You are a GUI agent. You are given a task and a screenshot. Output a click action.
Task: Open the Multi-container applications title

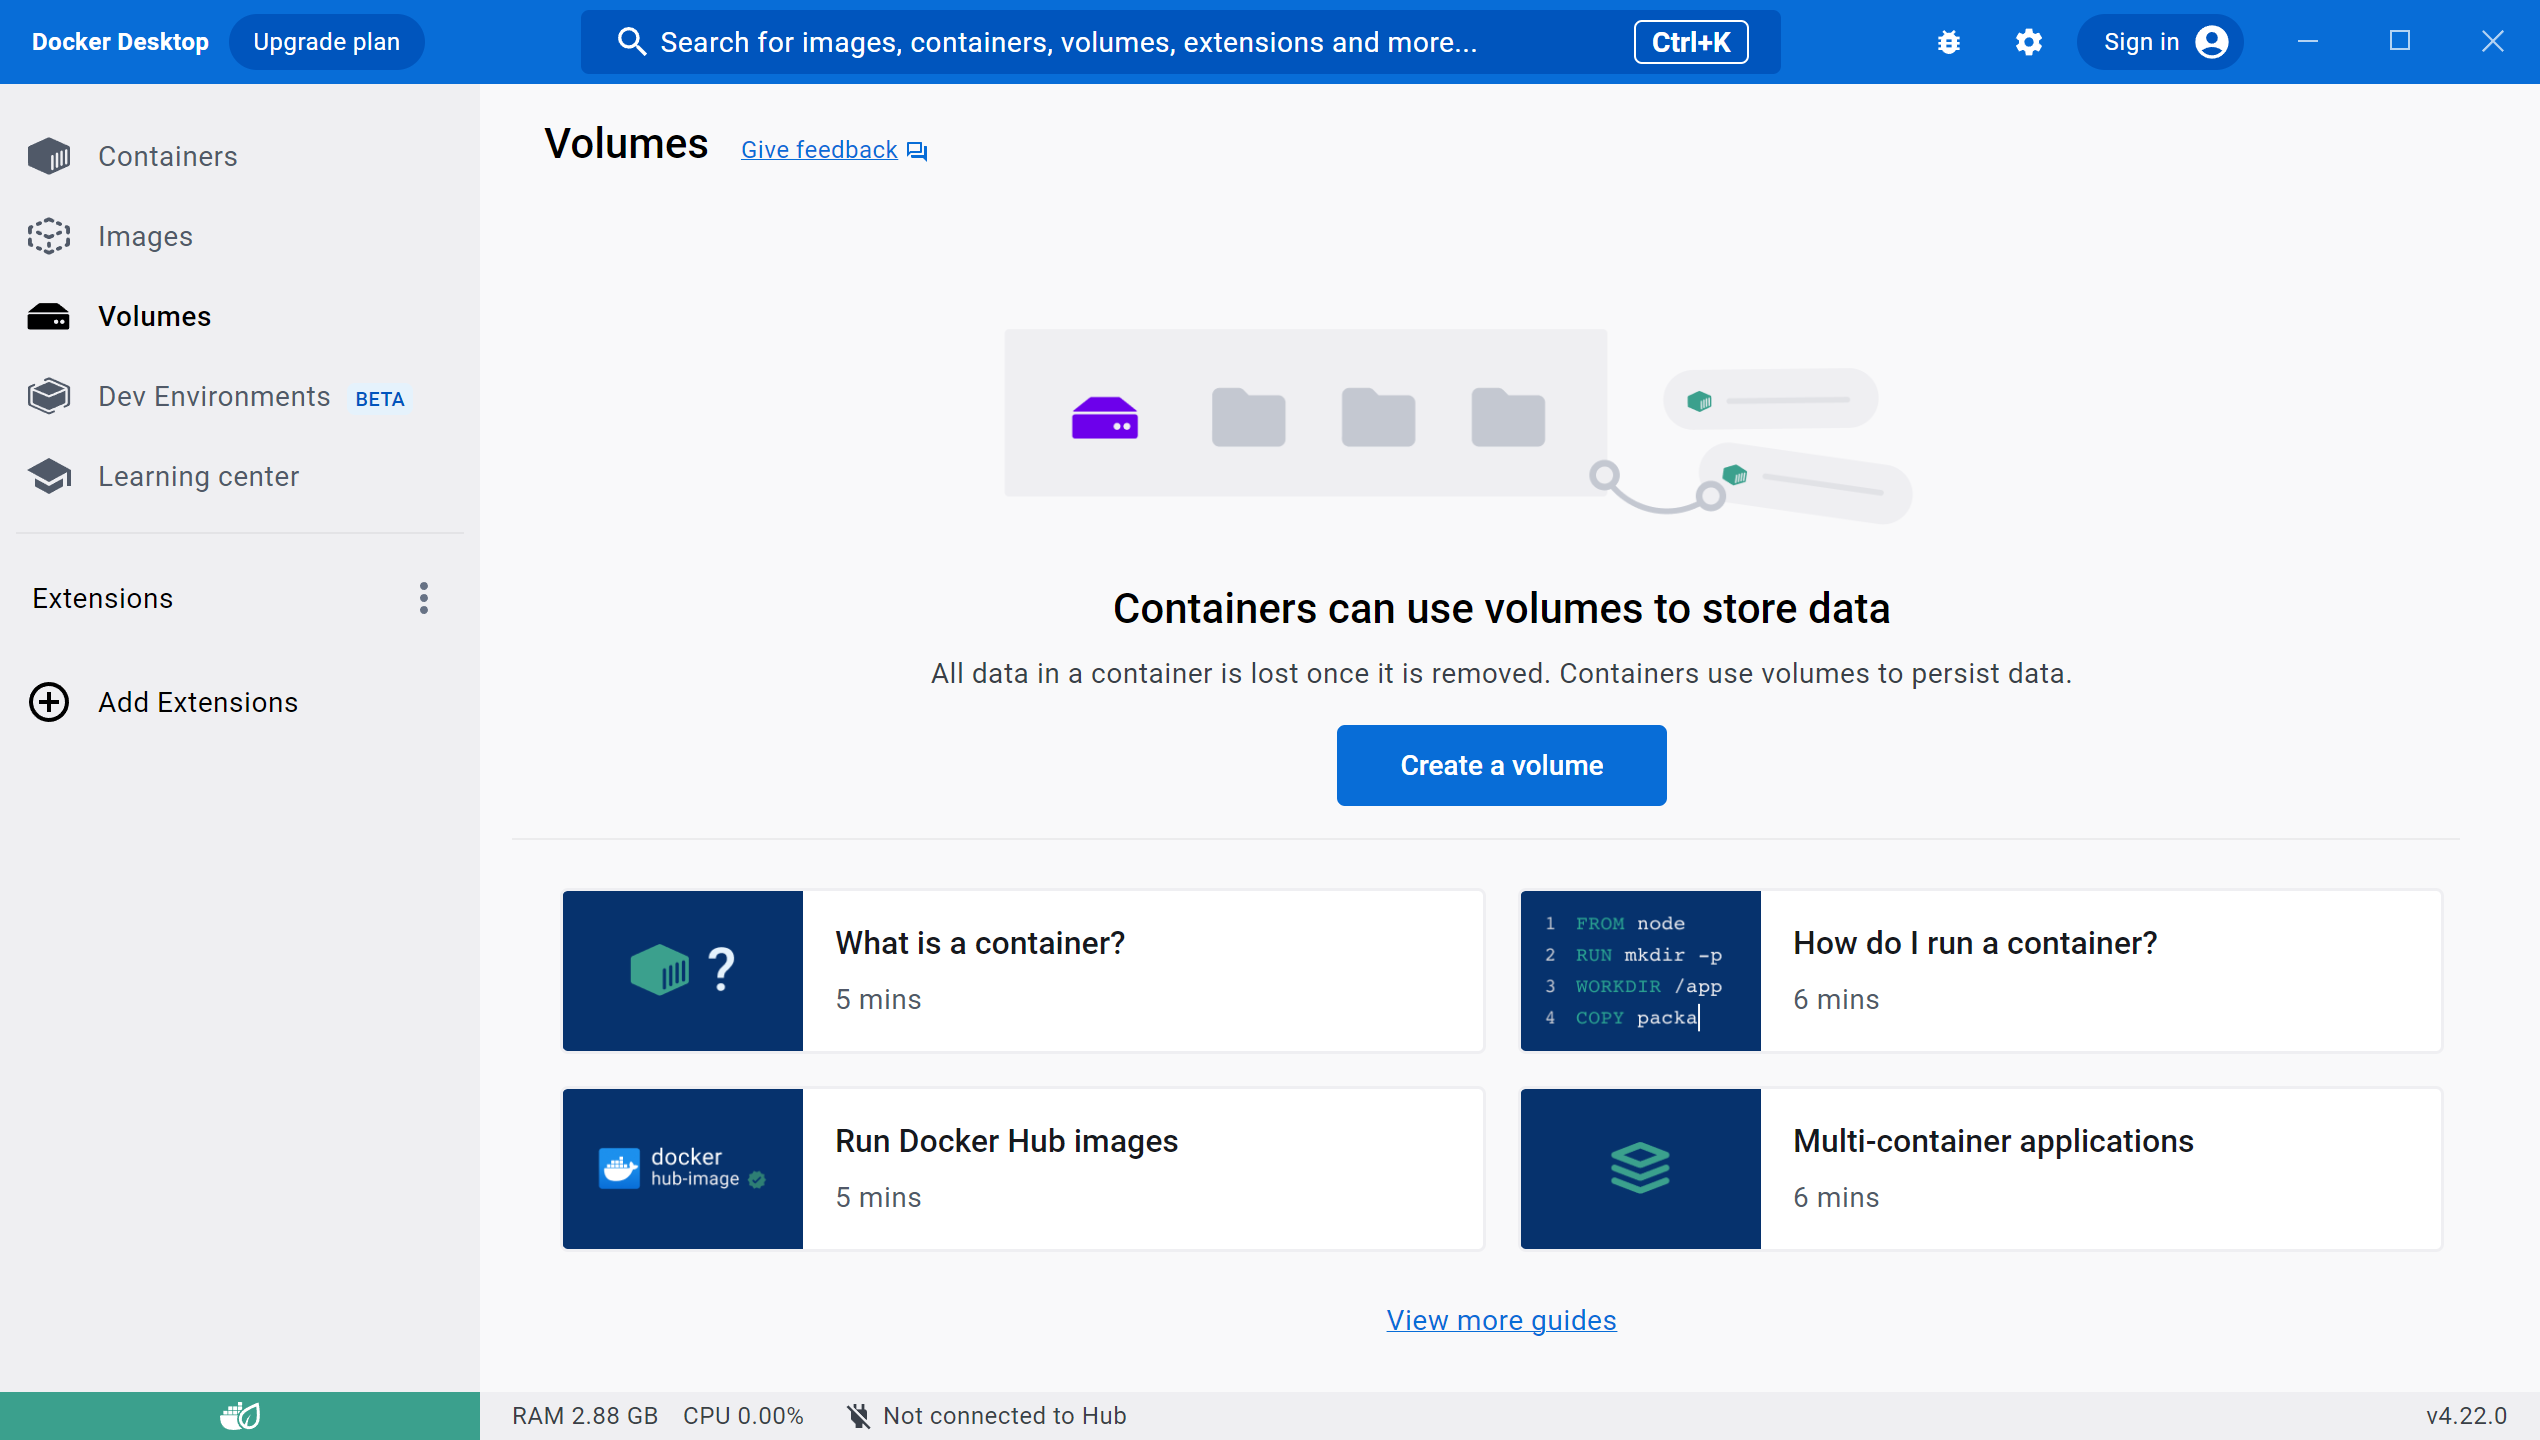(x=1993, y=1141)
